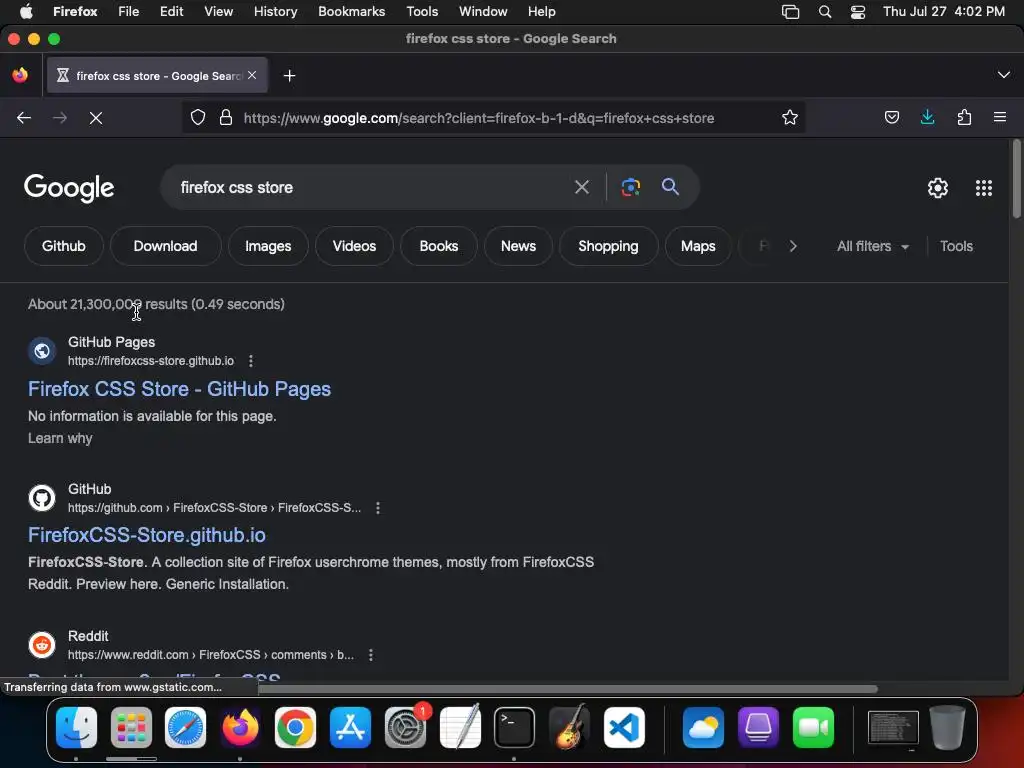The height and width of the screenshot is (768, 1024).
Task: Search by image with Google Lens icon
Action: (x=630, y=187)
